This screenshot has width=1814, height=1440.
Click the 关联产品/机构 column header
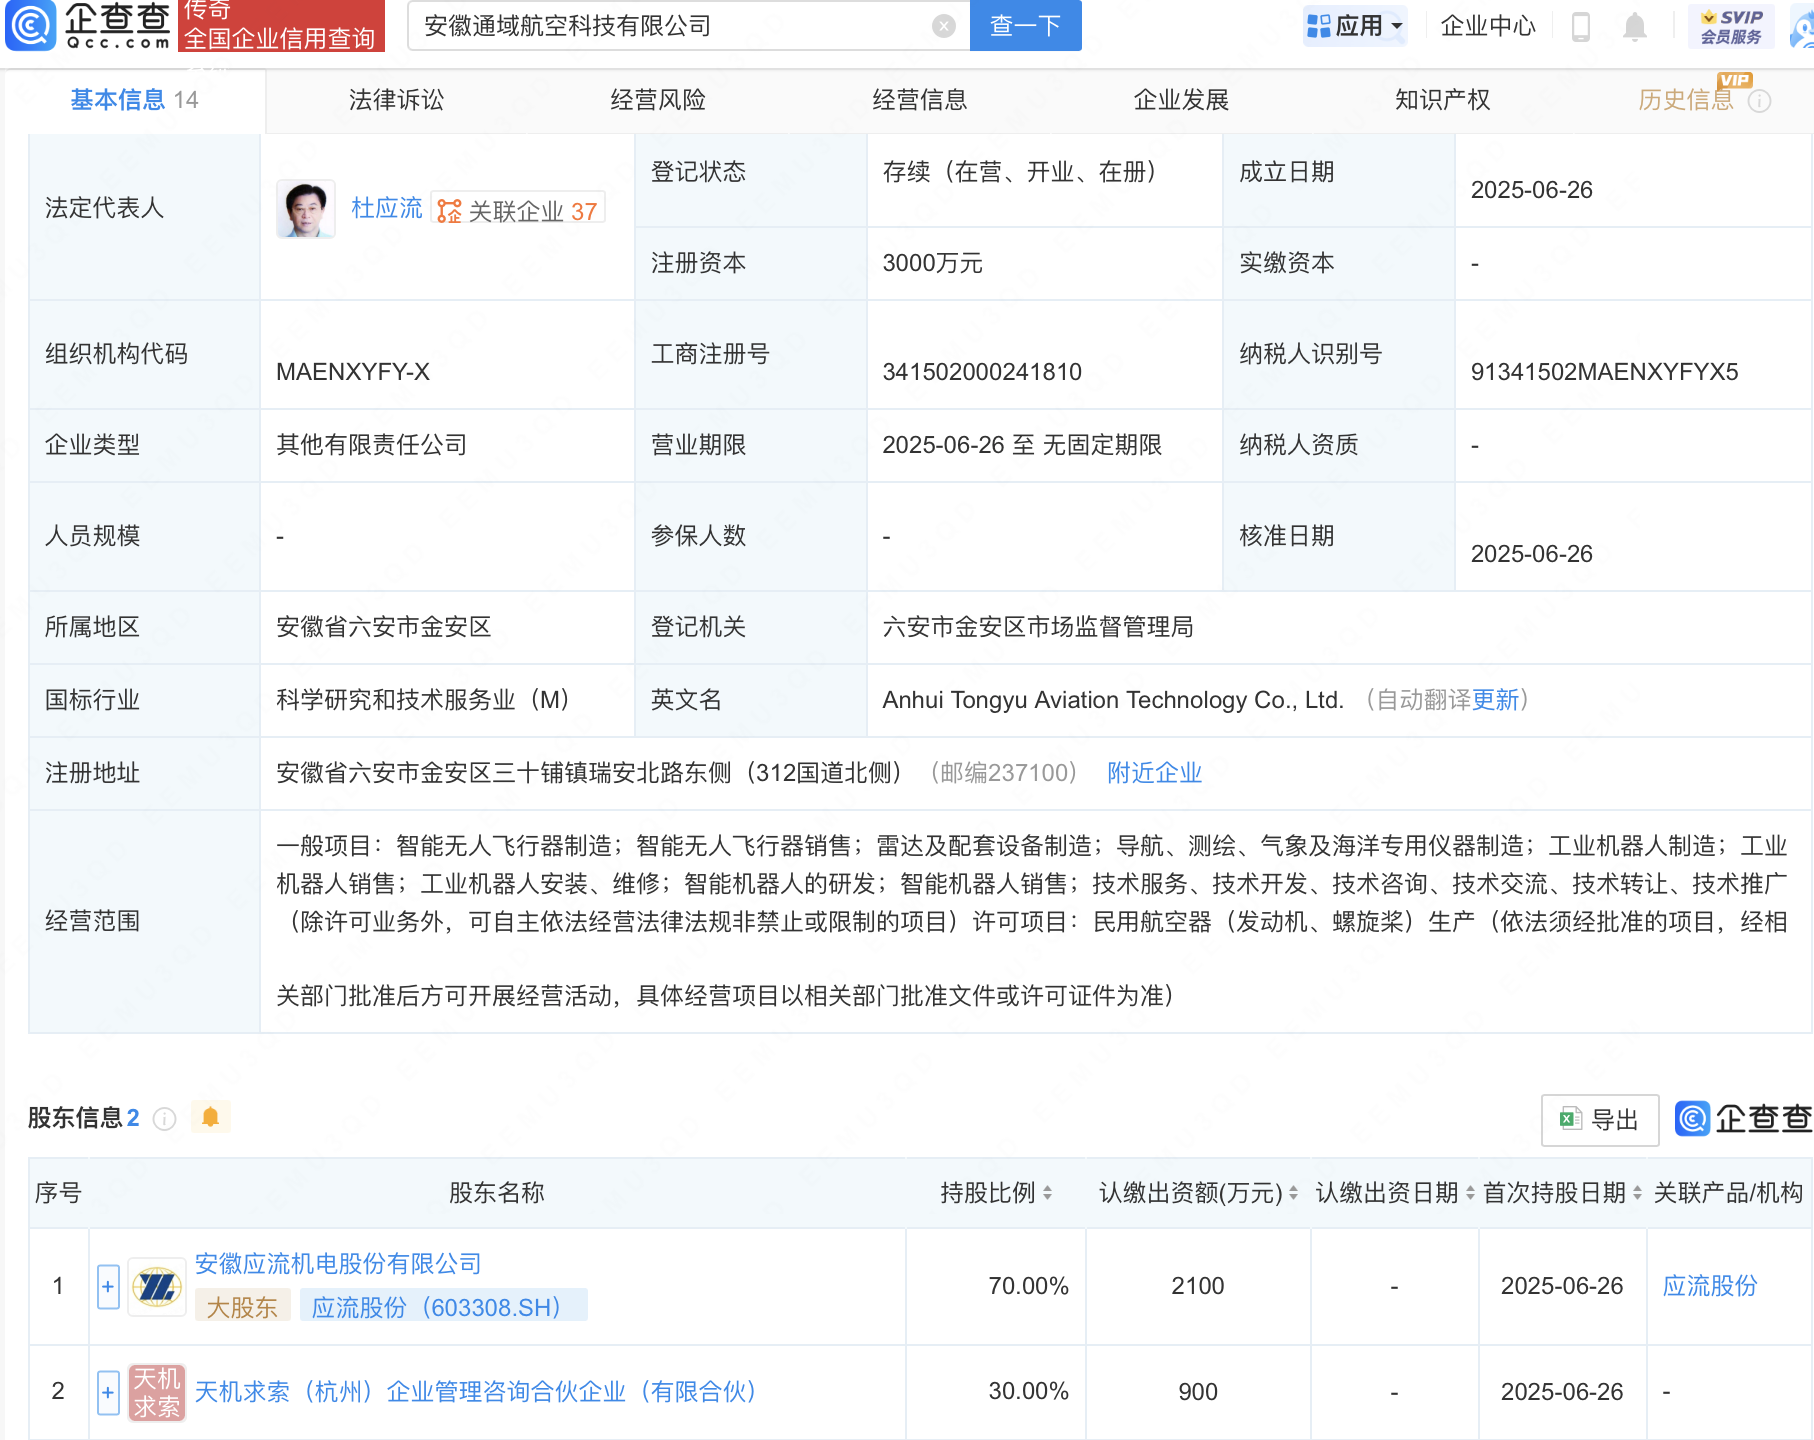(x=1728, y=1193)
